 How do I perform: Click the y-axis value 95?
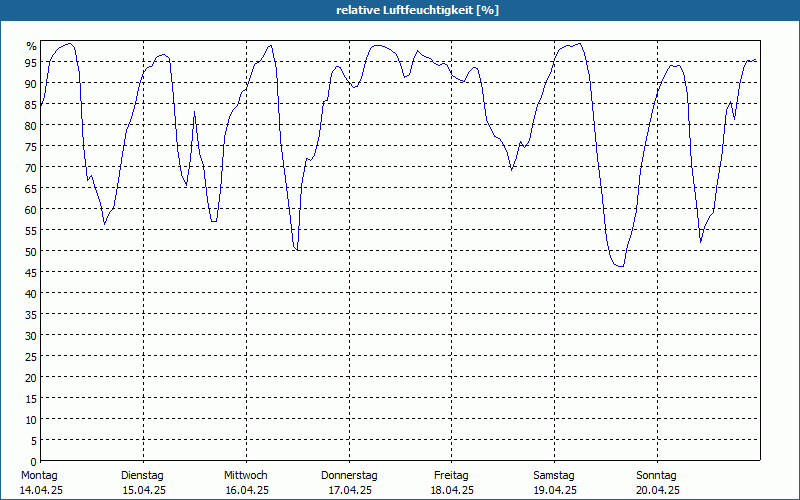31,63
